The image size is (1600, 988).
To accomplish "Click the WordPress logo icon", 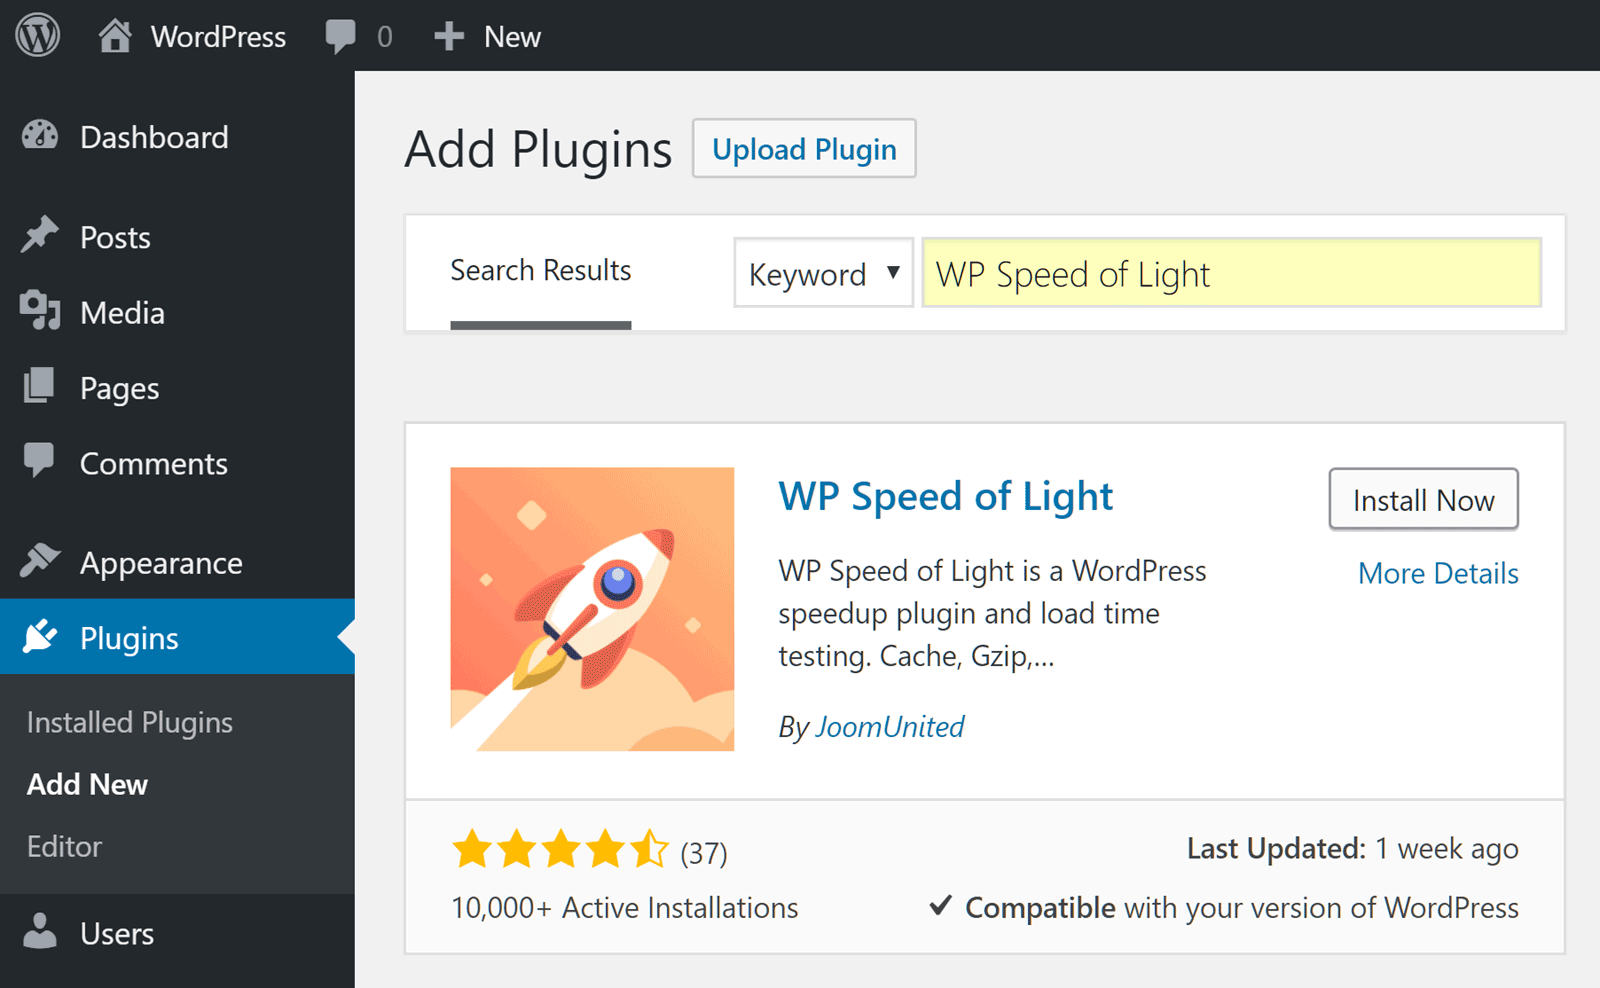I will click(38, 36).
